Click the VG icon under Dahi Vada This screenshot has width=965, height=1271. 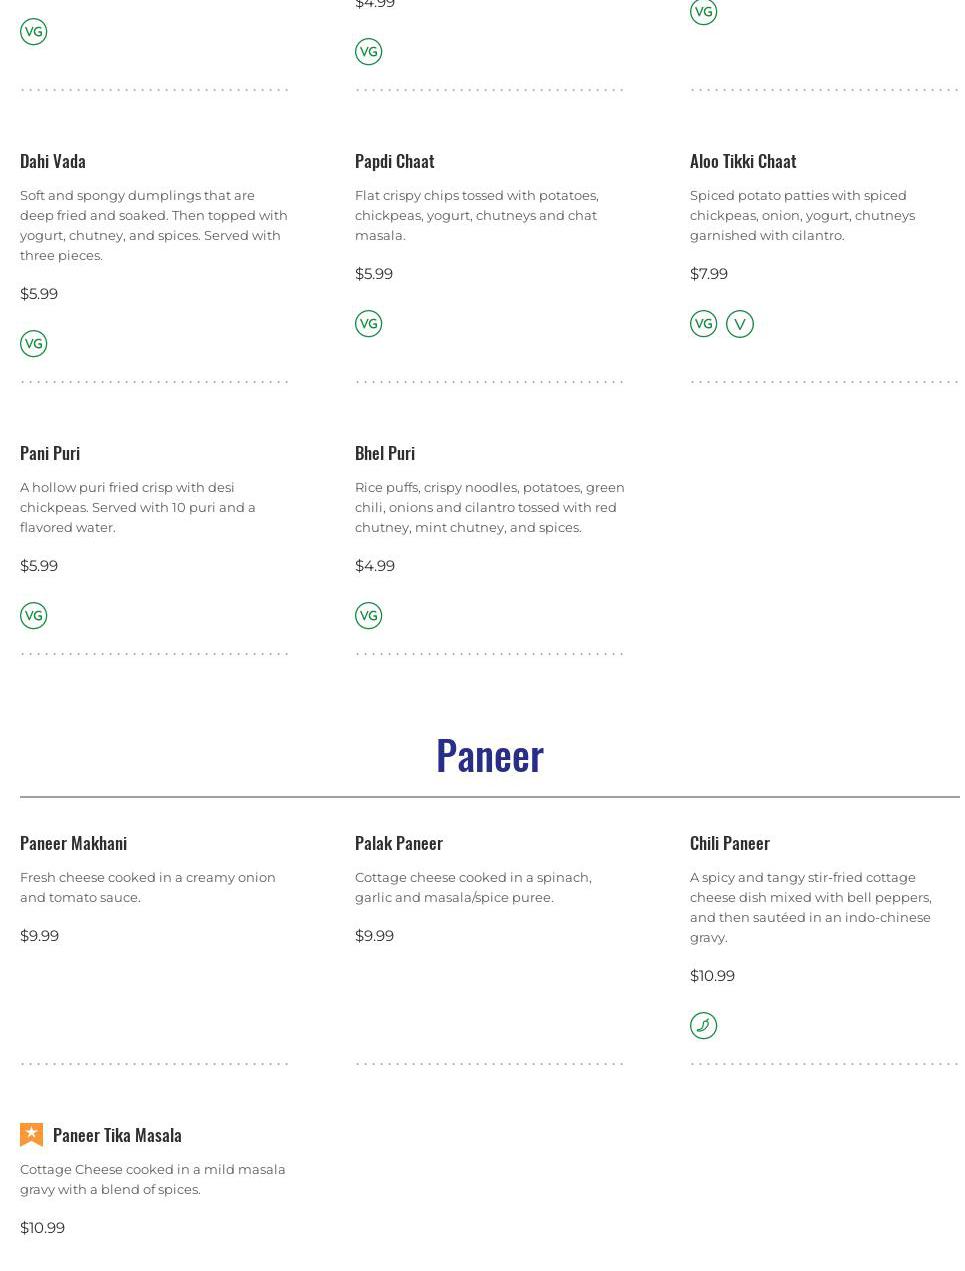click(34, 344)
